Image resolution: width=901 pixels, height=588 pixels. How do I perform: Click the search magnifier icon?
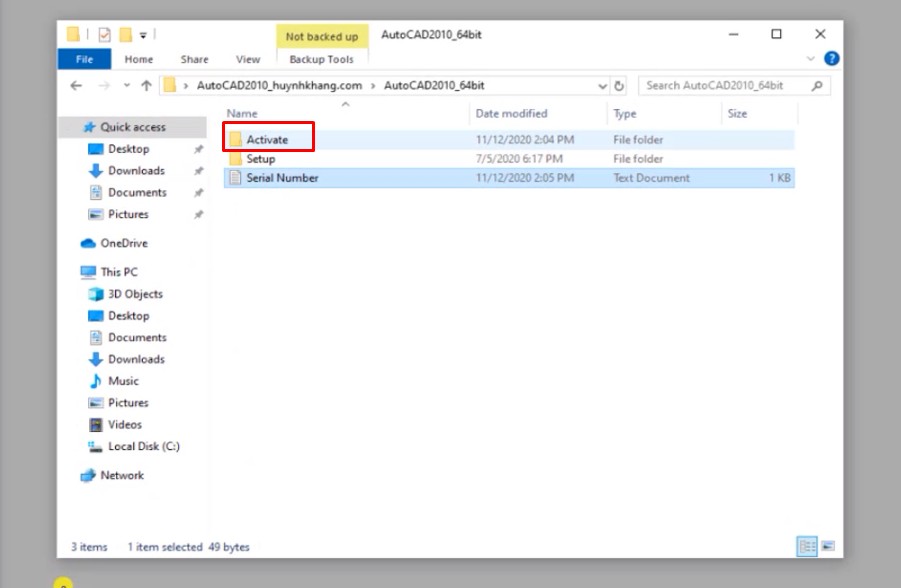coord(817,86)
